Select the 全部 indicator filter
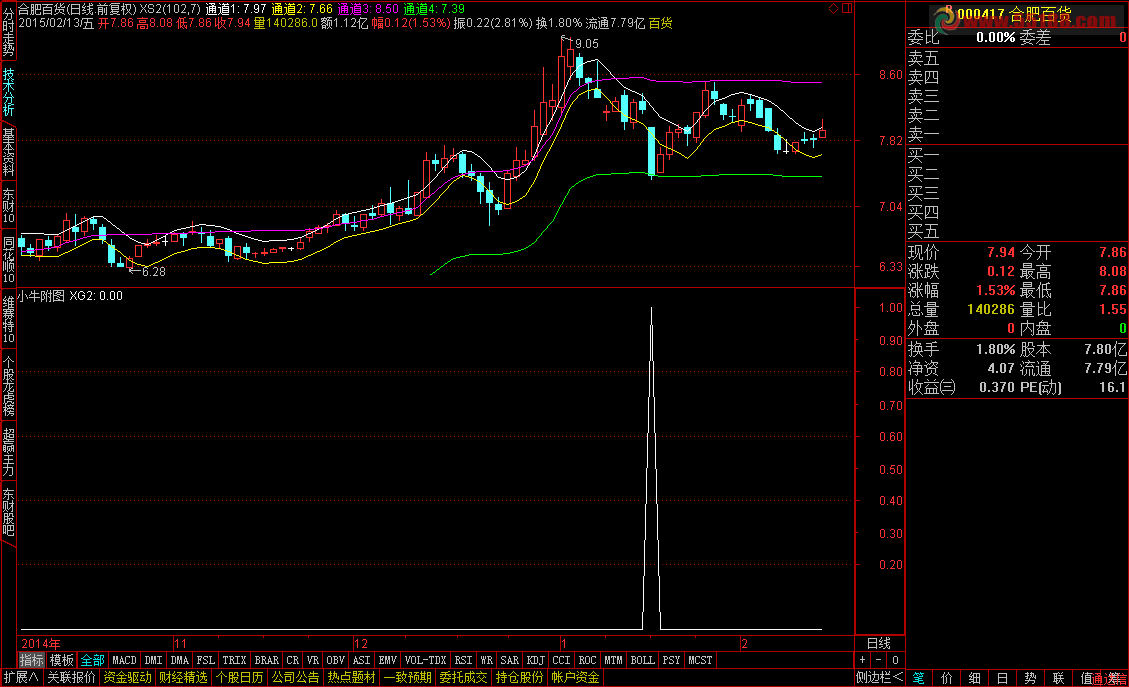The height and width of the screenshot is (687, 1129). [x=92, y=660]
